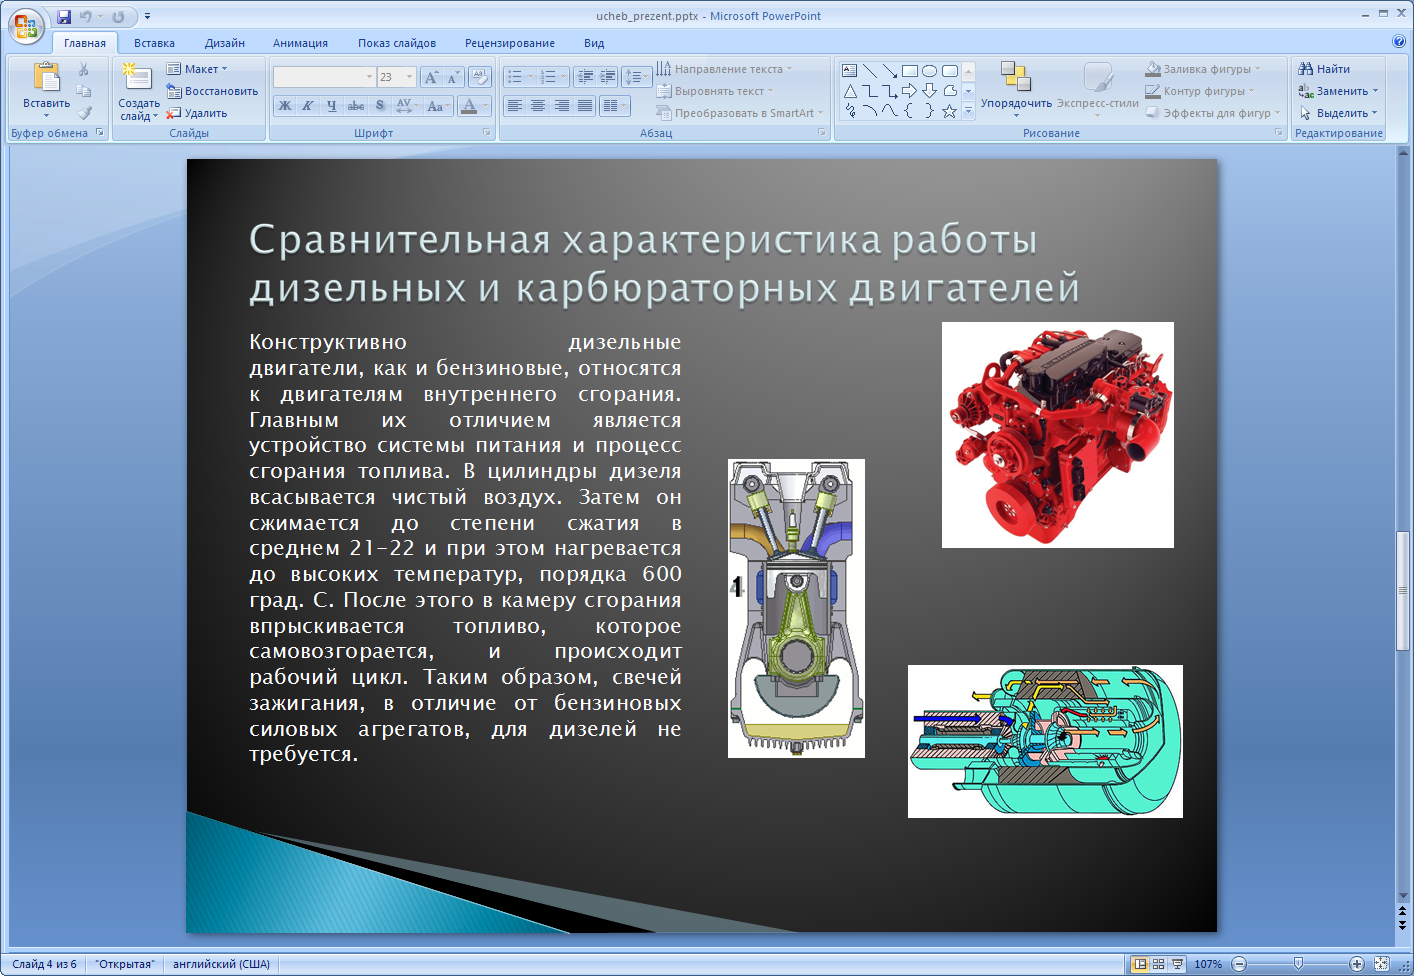Open line spacing dropdown
The width and height of the screenshot is (1414, 976).
(x=636, y=77)
